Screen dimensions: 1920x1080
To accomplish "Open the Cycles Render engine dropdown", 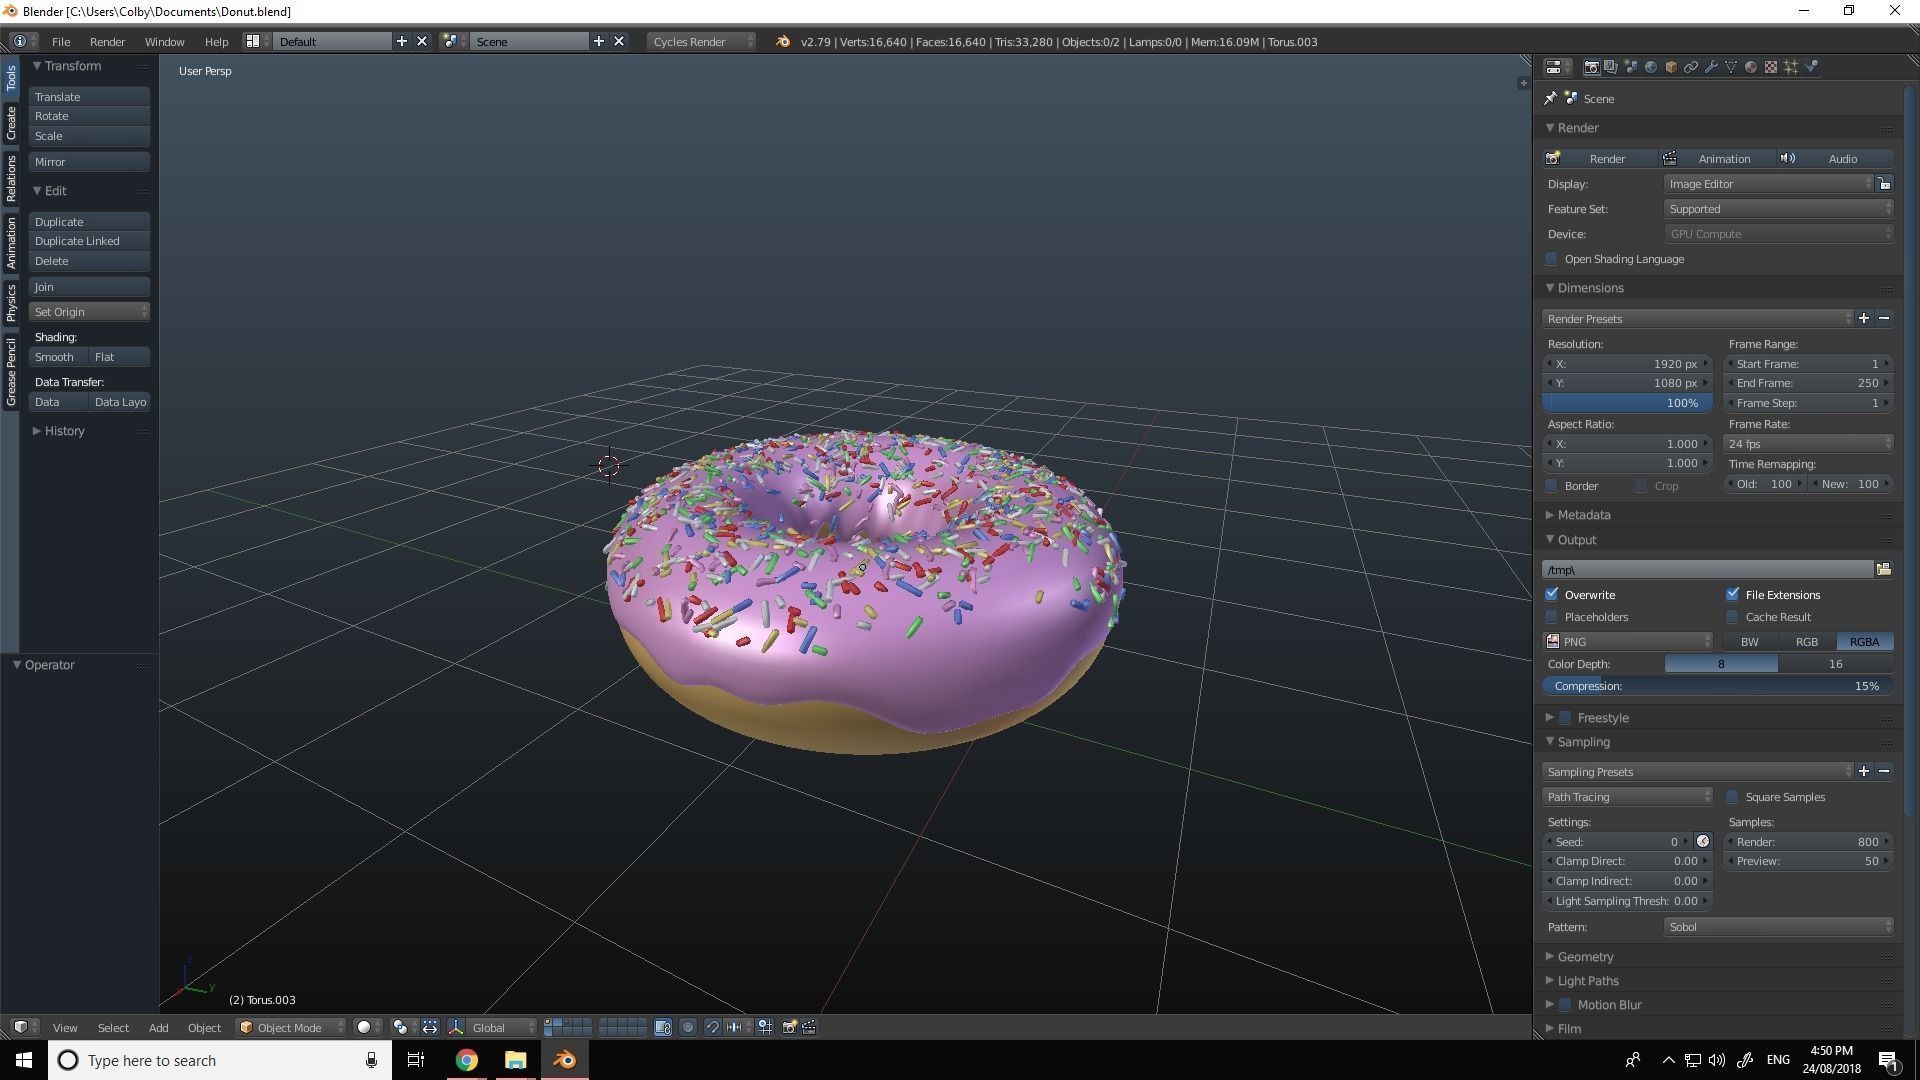I will pyautogui.click(x=702, y=41).
